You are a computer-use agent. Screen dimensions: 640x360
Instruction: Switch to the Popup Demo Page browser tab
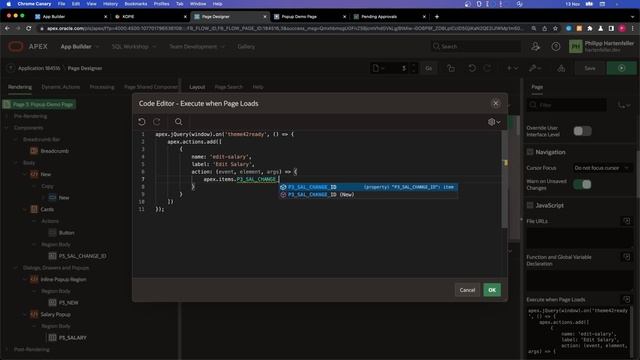[x=309, y=17]
